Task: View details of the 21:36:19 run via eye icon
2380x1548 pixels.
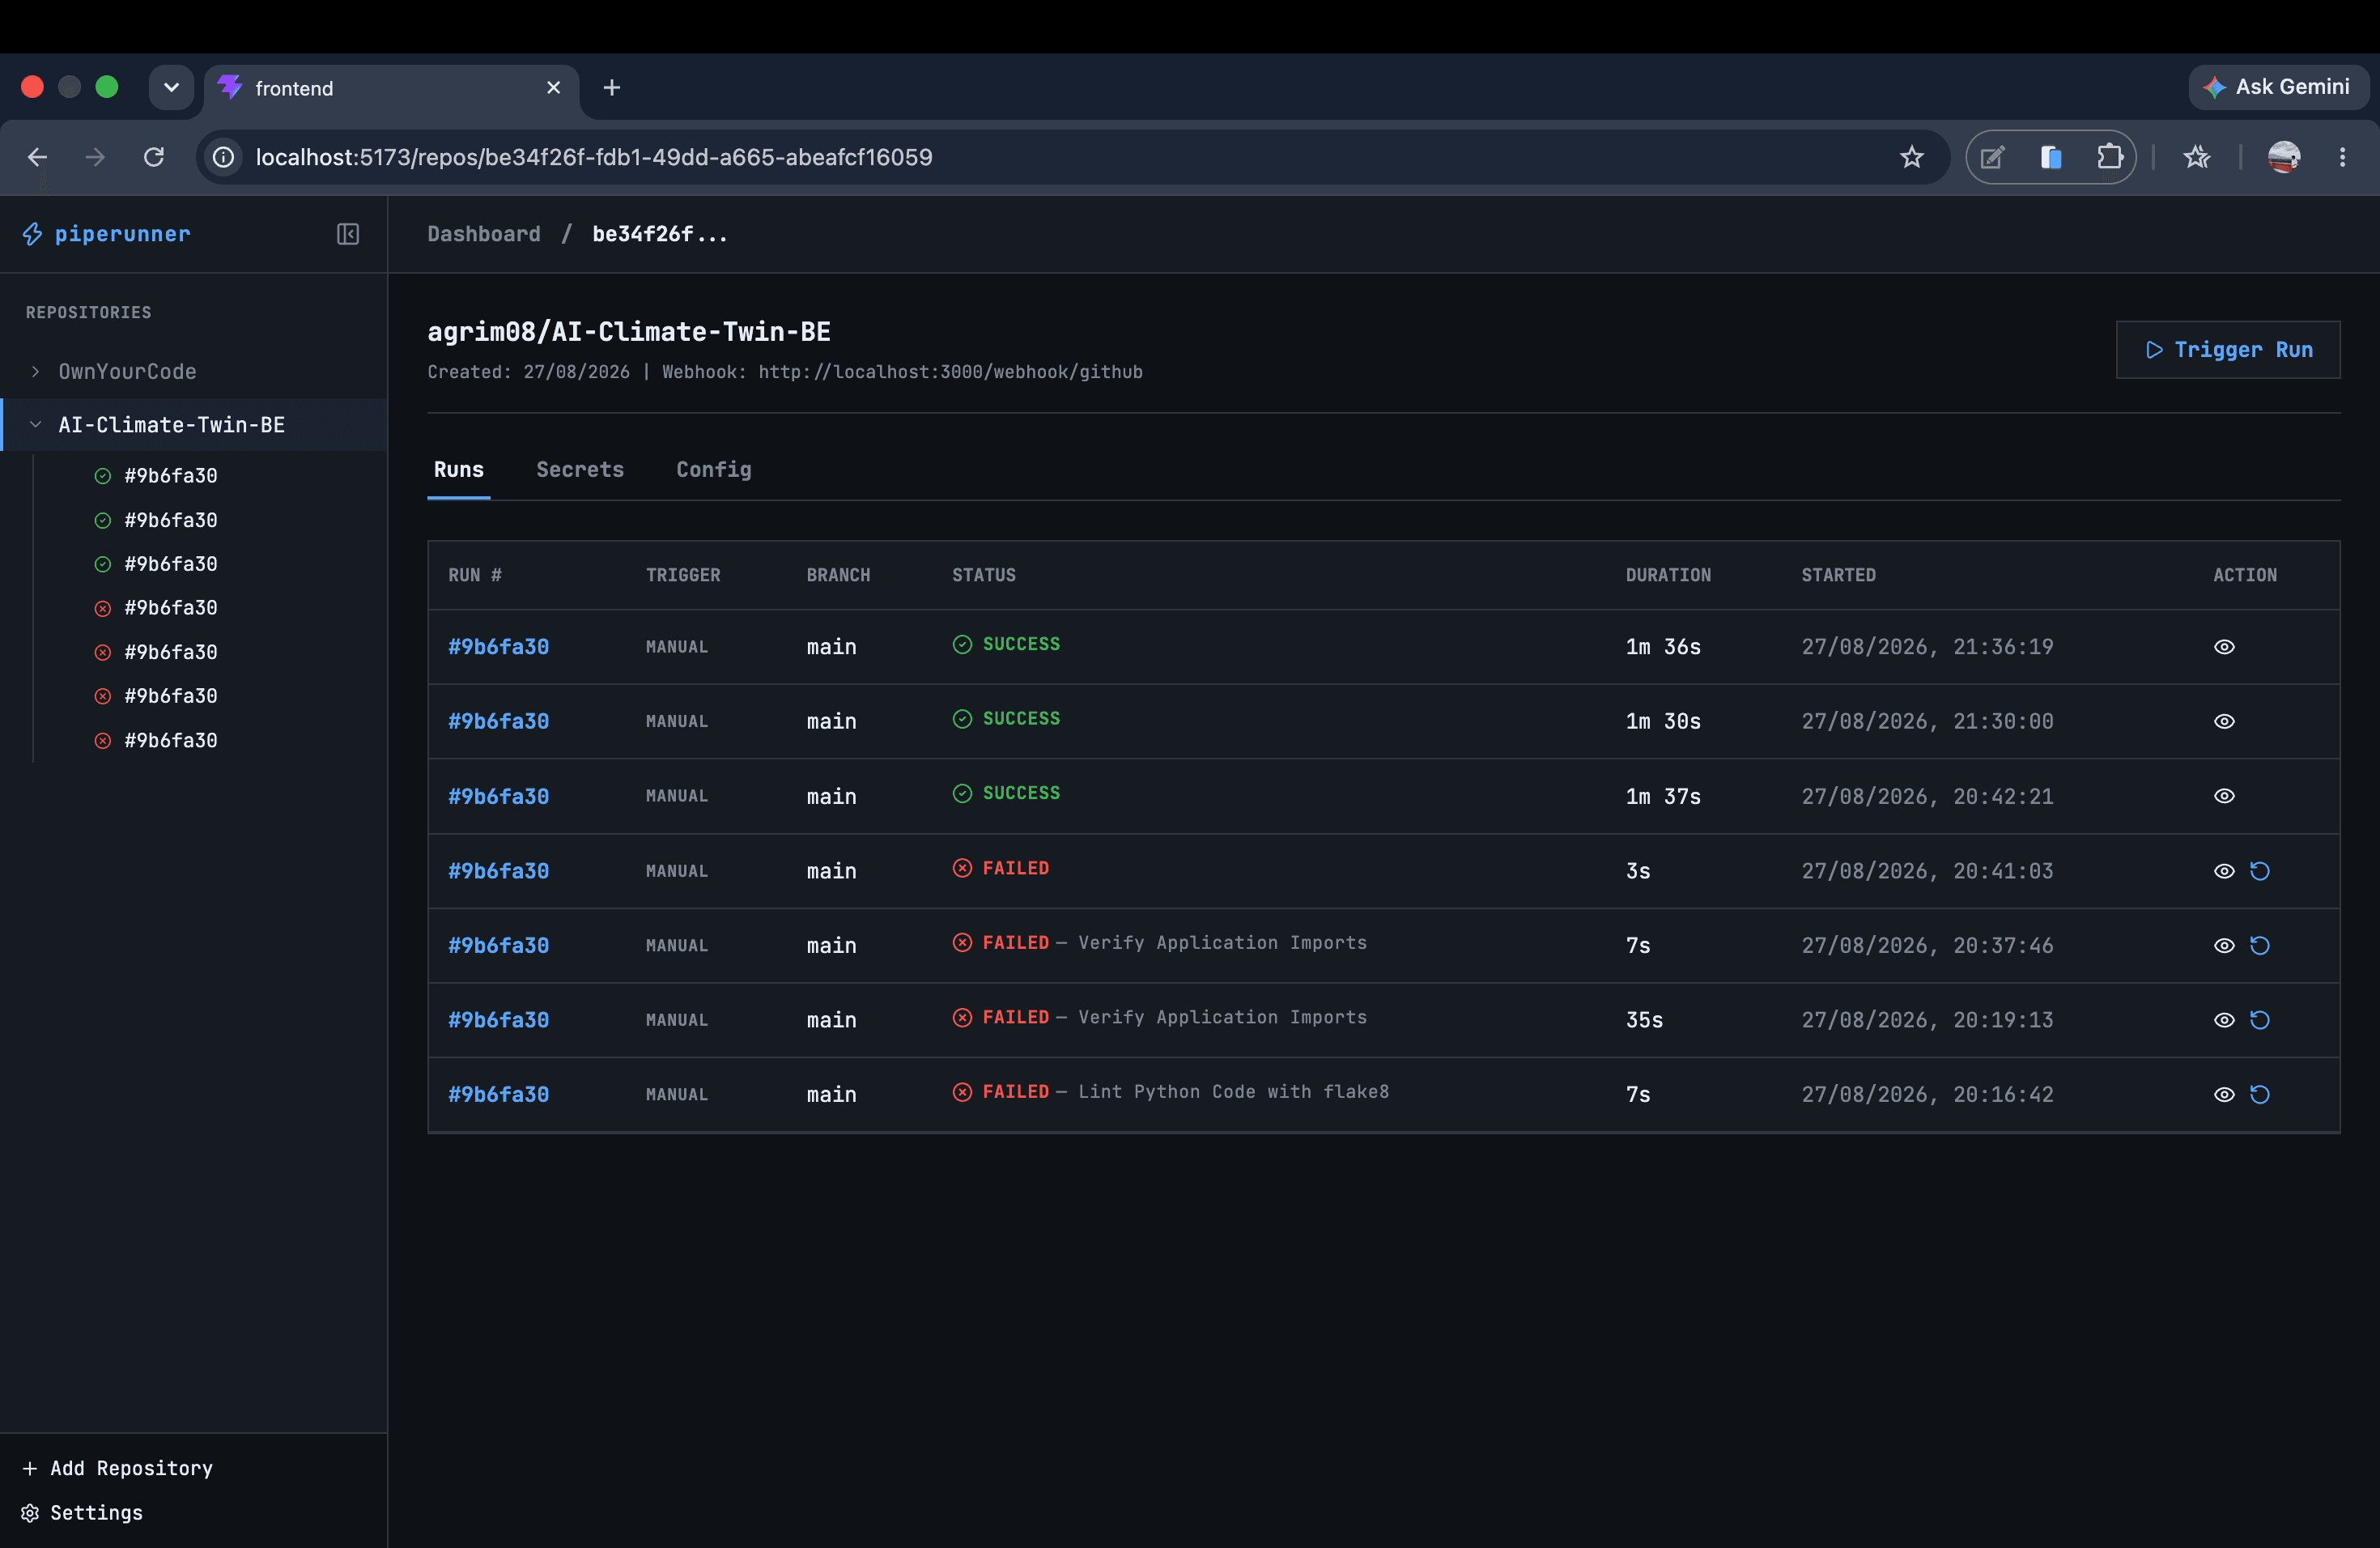Action: (2223, 647)
